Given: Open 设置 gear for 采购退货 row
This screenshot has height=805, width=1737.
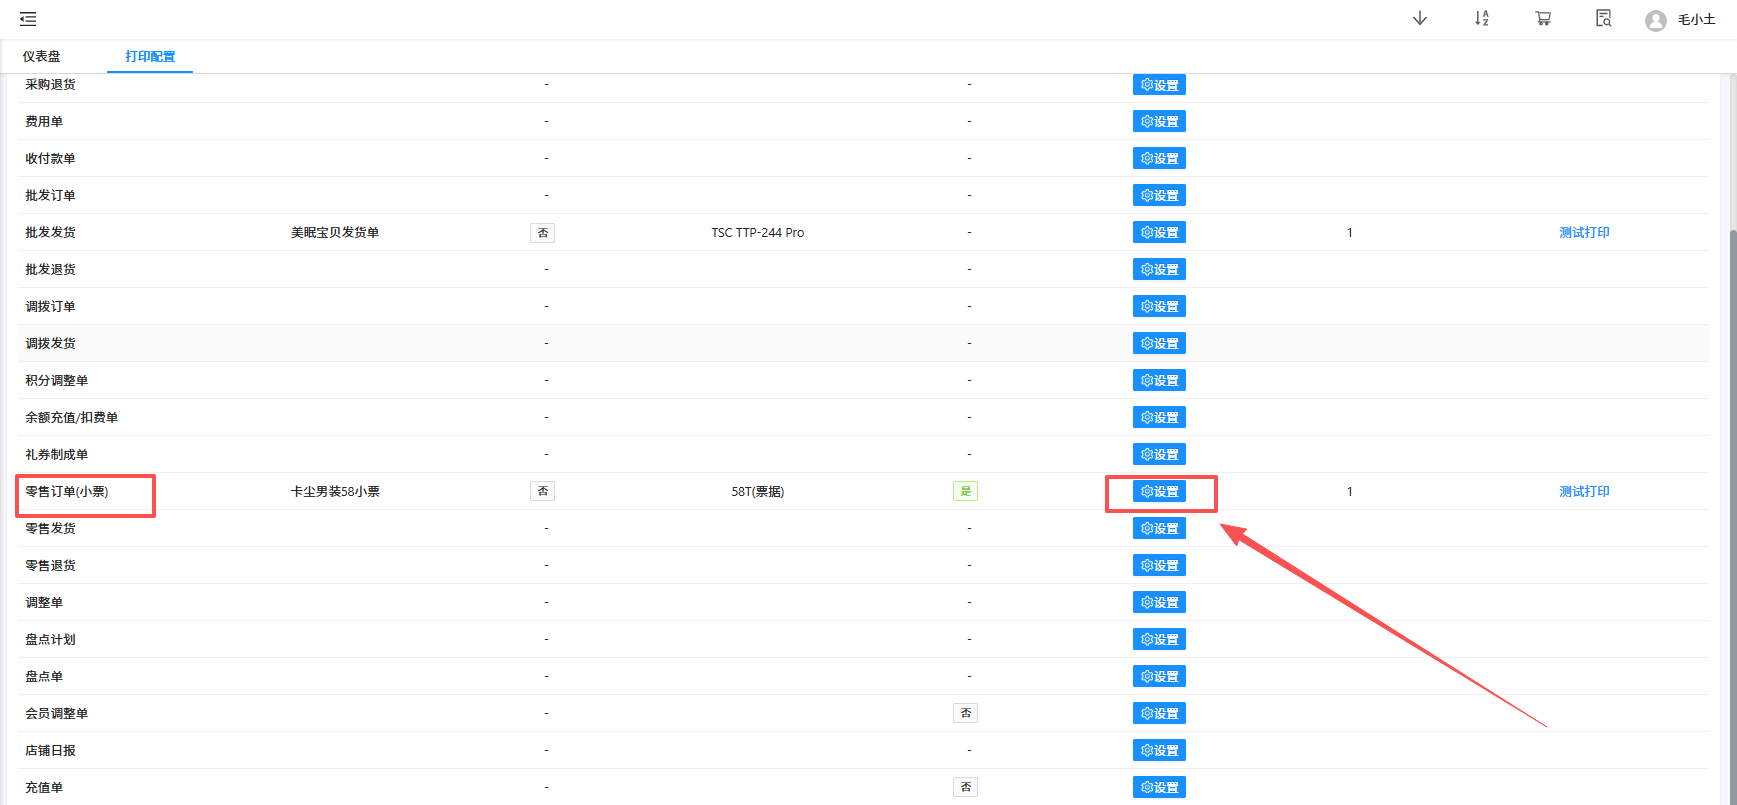Looking at the screenshot, I should tap(1159, 85).
